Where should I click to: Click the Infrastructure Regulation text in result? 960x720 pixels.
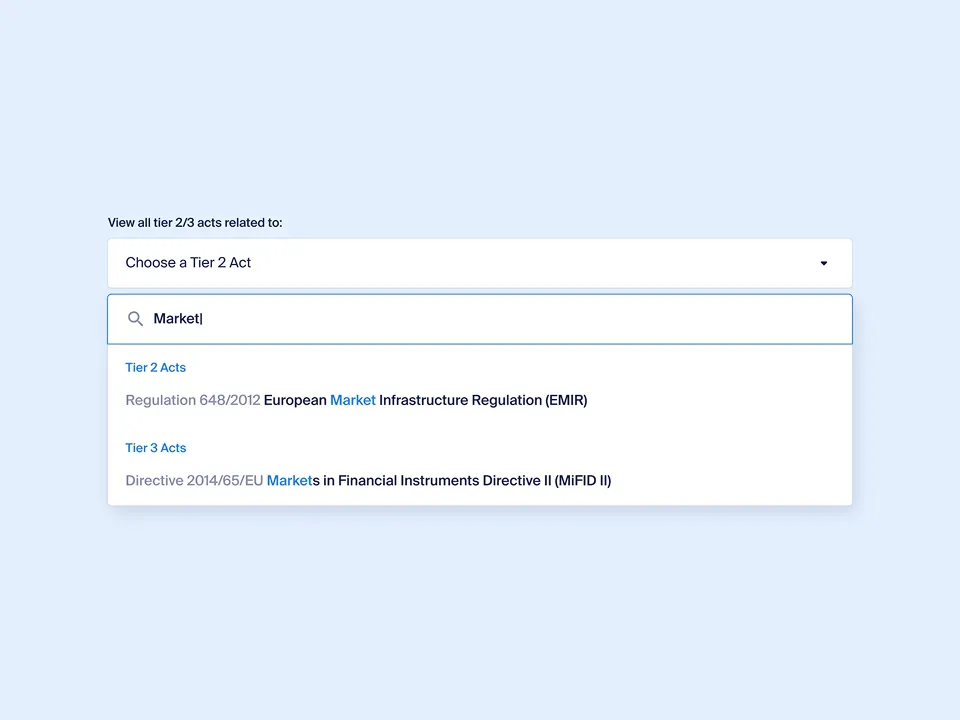[460, 400]
